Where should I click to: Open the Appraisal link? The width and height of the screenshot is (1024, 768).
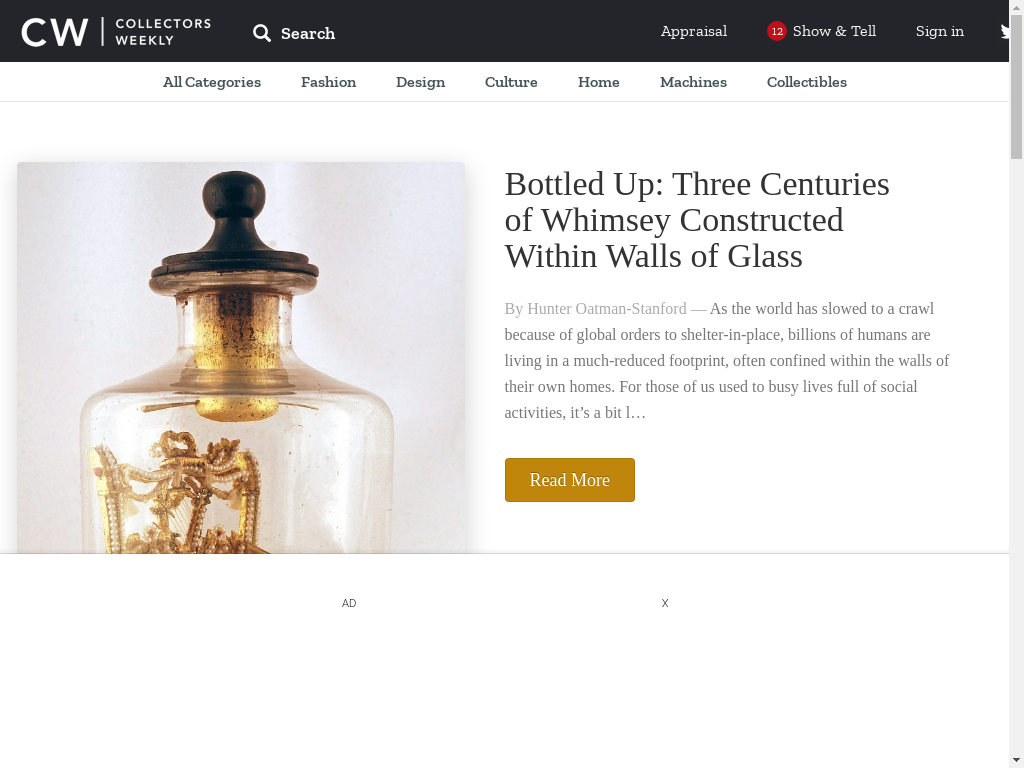694,31
